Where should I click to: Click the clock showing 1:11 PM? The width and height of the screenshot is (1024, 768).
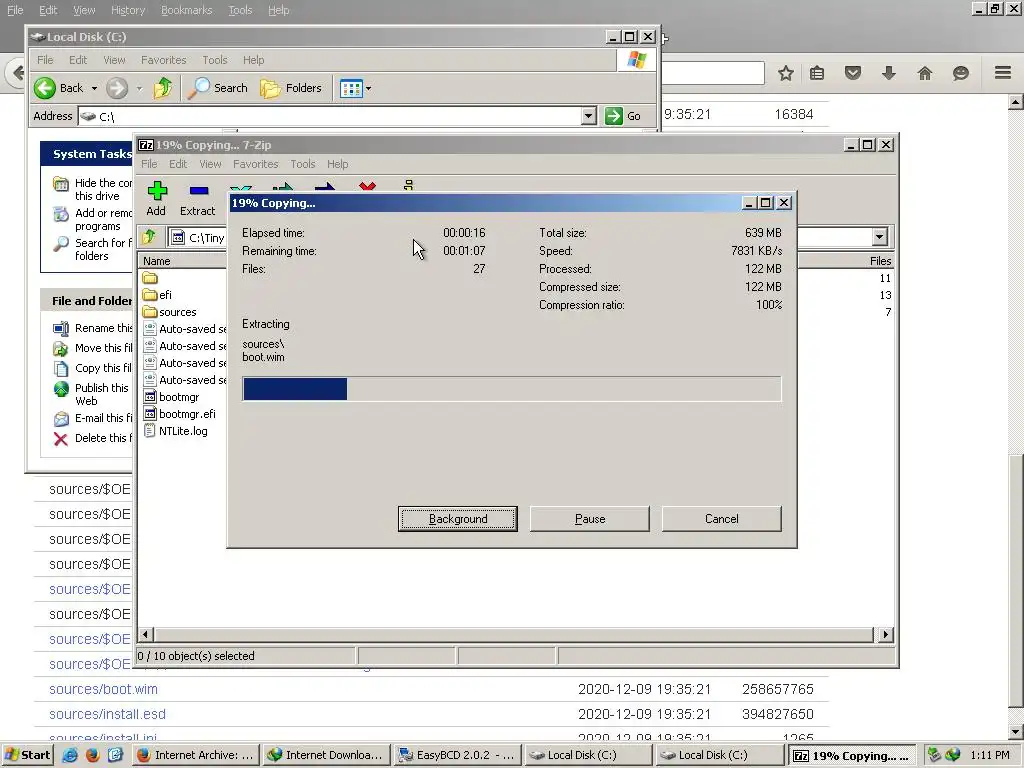point(990,755)
